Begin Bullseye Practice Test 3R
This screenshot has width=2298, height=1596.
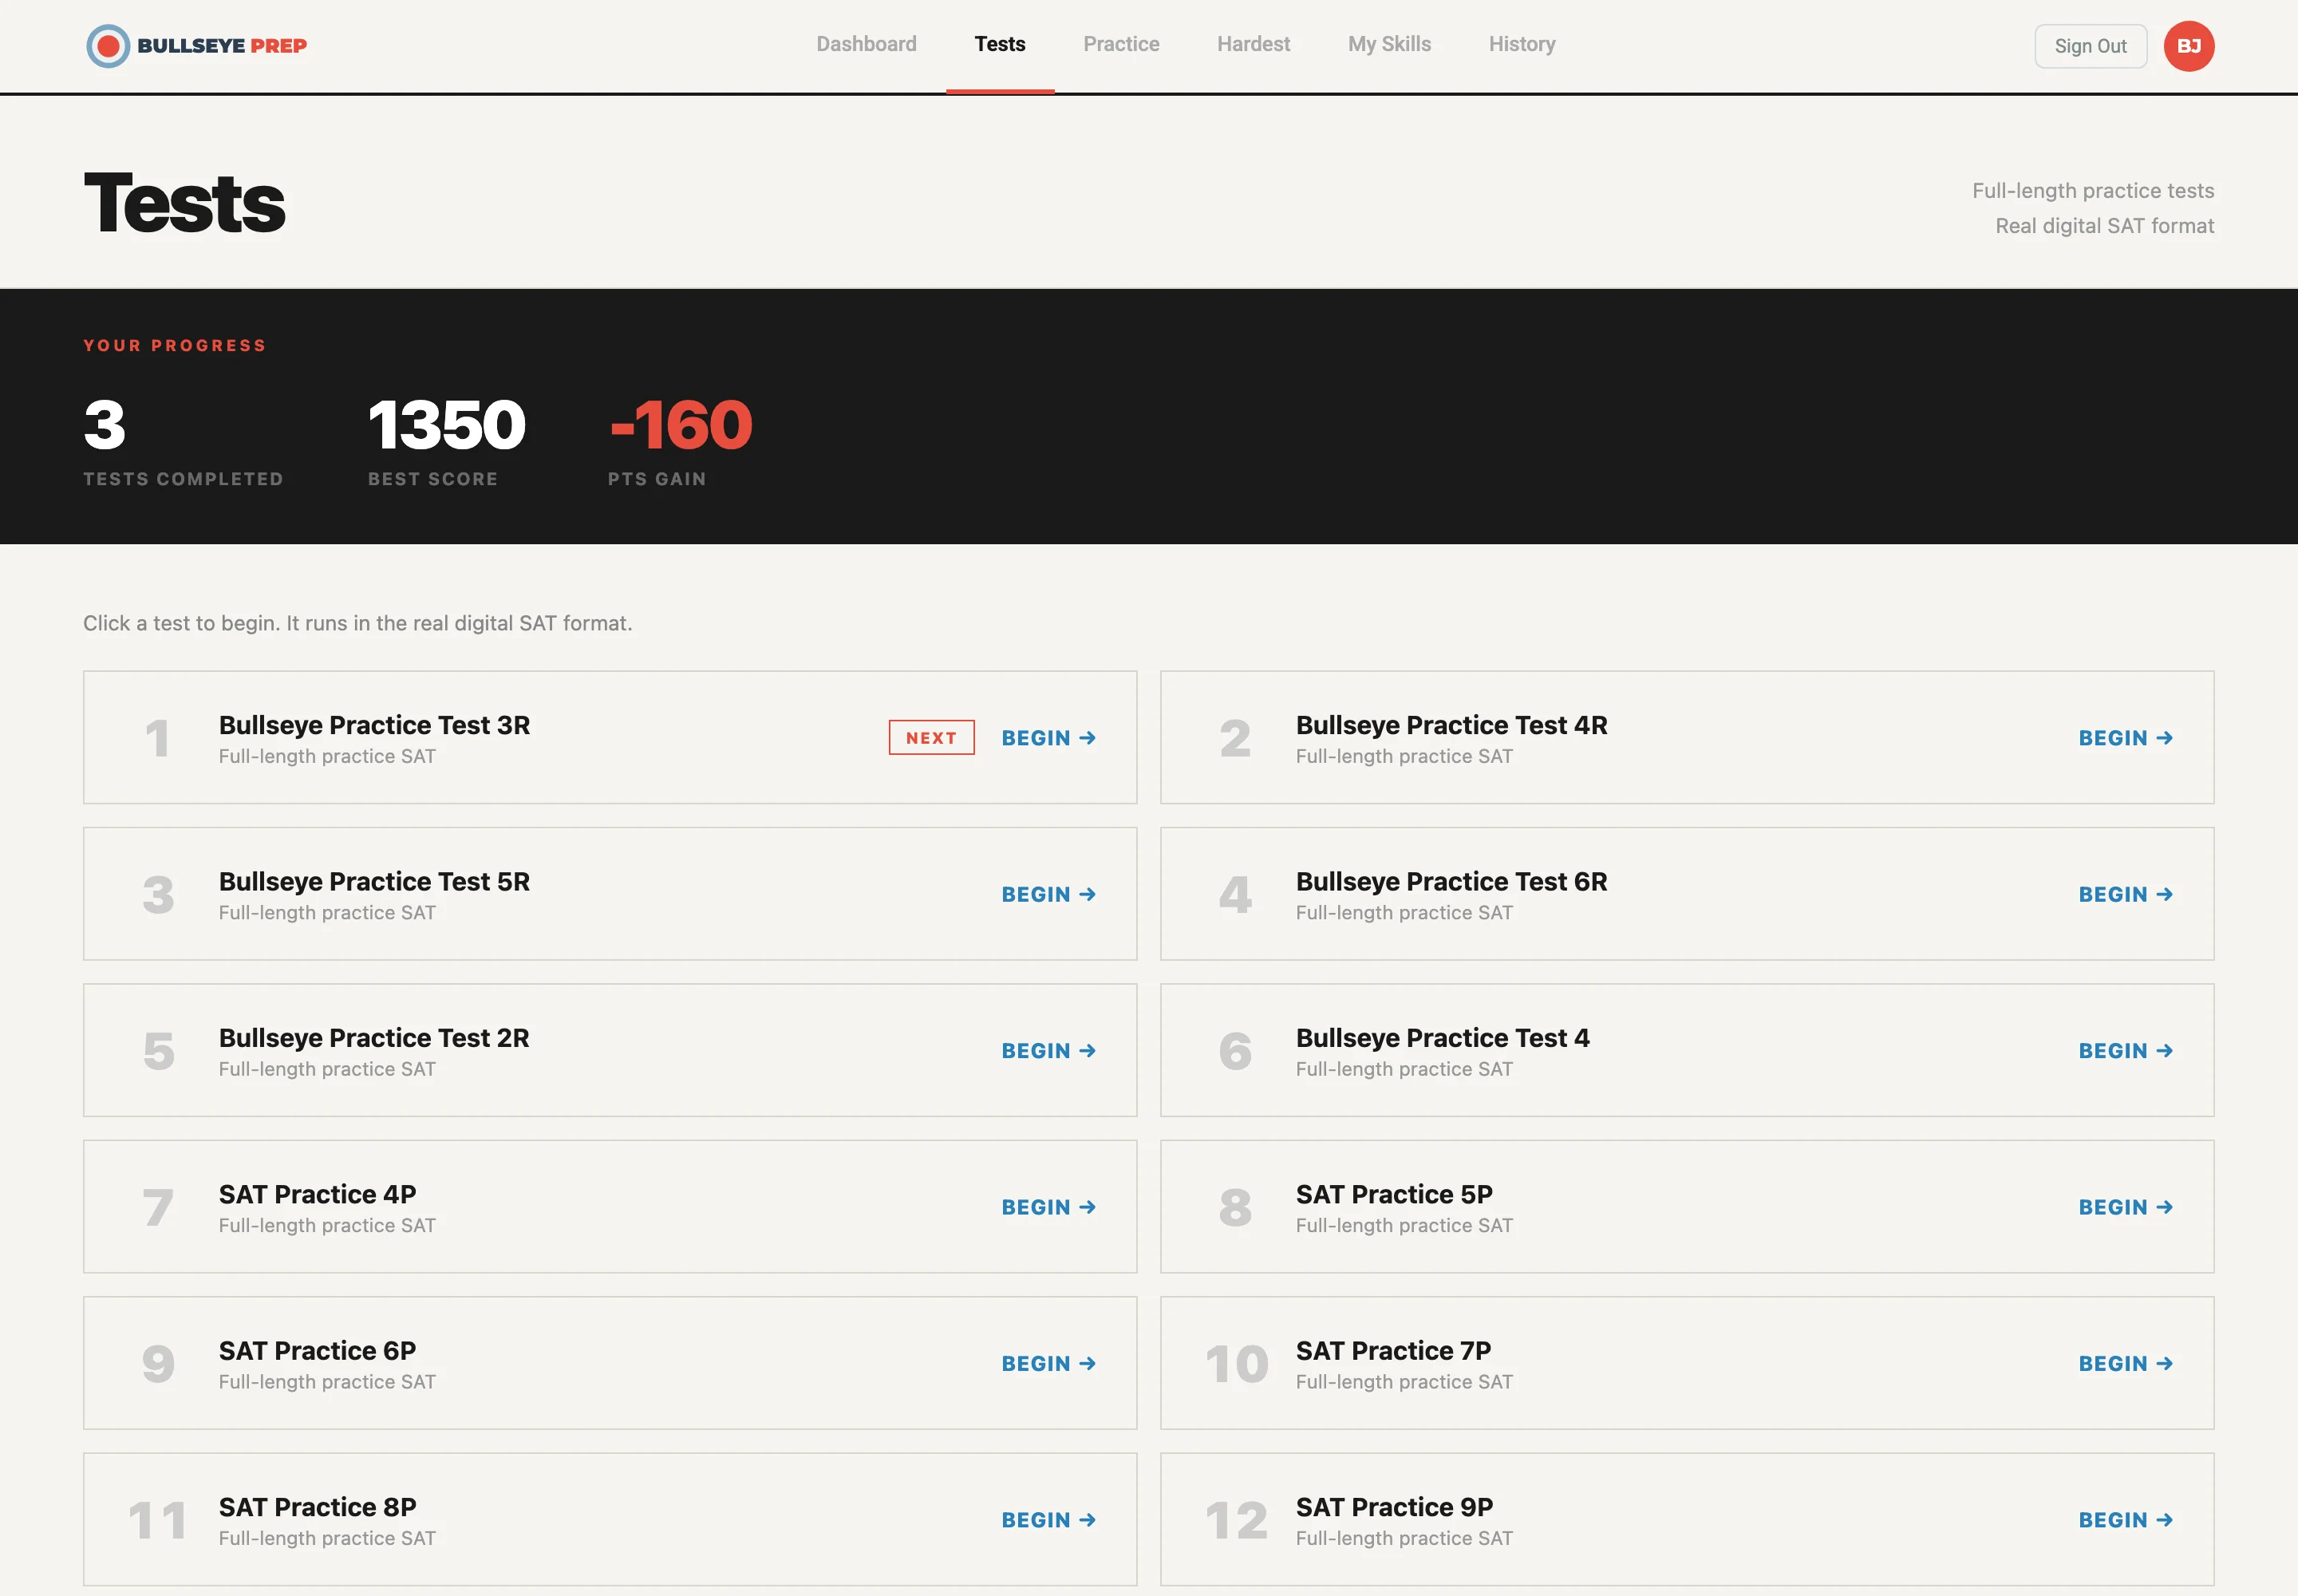pyautogui.click(x=1049, y=738)
